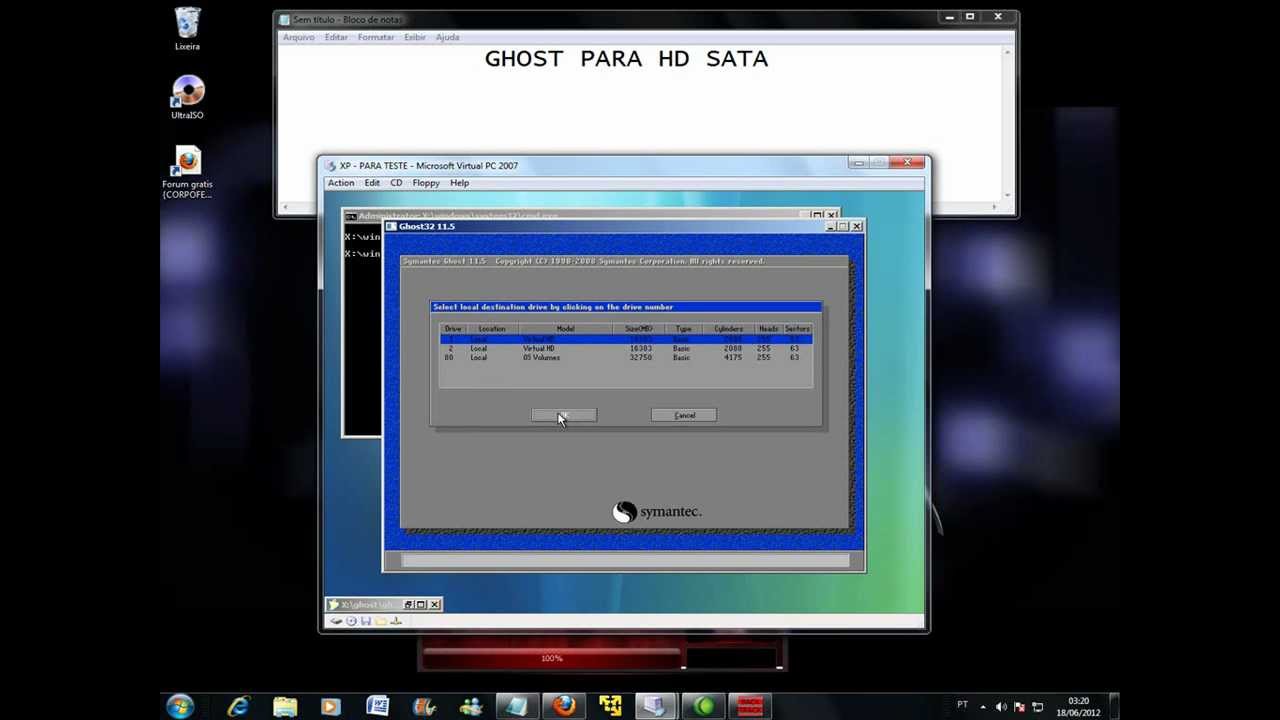Viewport: 1280px width, 720px height.
Task: Open the red recorder taskbar app
Action: click(x=750, y=707)
